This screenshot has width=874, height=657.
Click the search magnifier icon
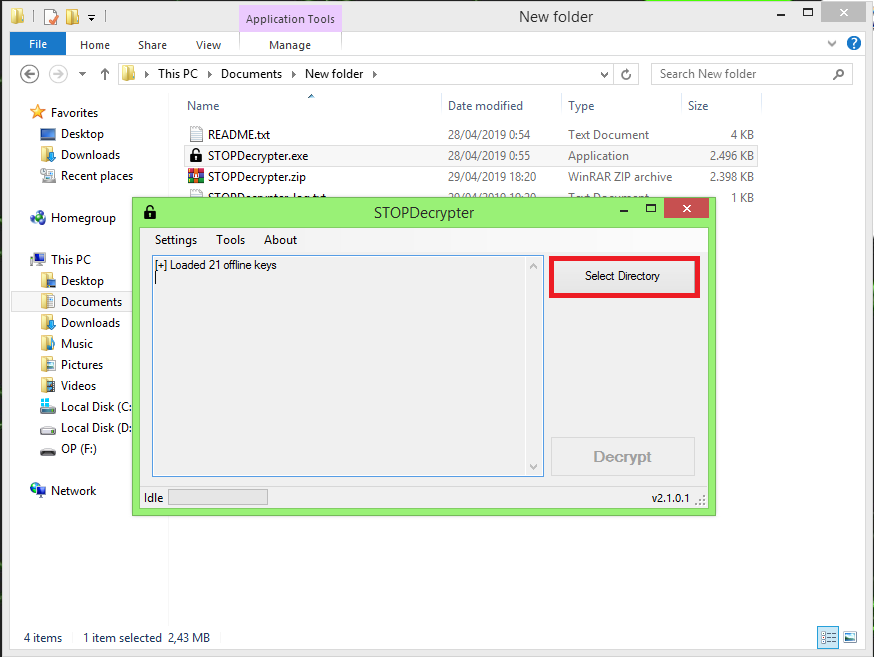click(x=838, y=74)
